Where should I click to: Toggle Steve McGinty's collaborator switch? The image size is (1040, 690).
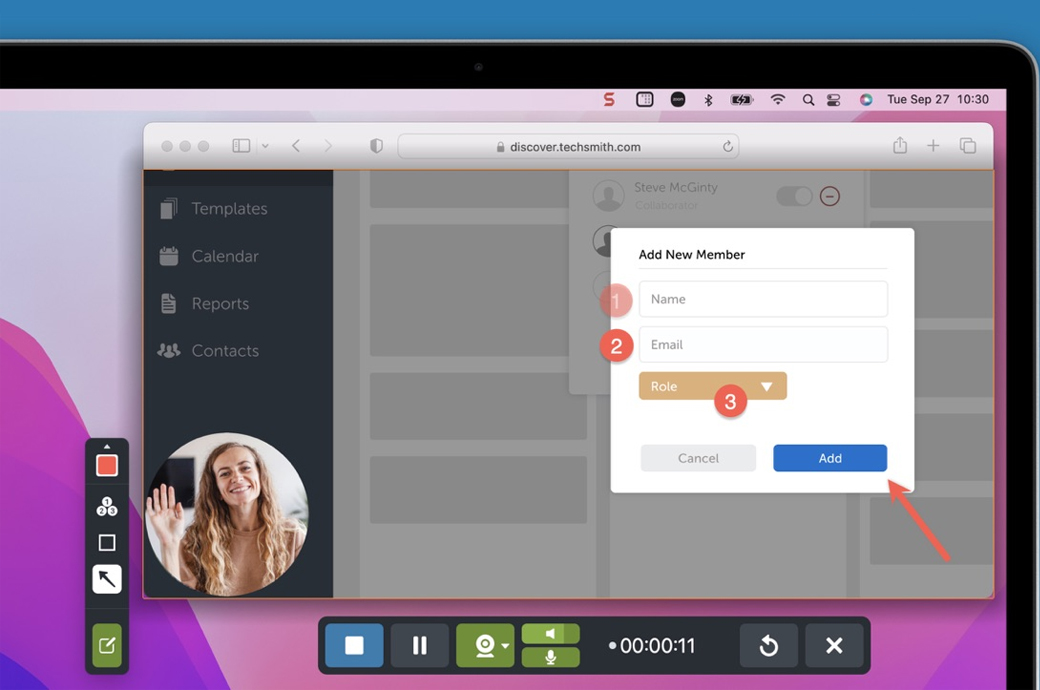tap(794, 196)
